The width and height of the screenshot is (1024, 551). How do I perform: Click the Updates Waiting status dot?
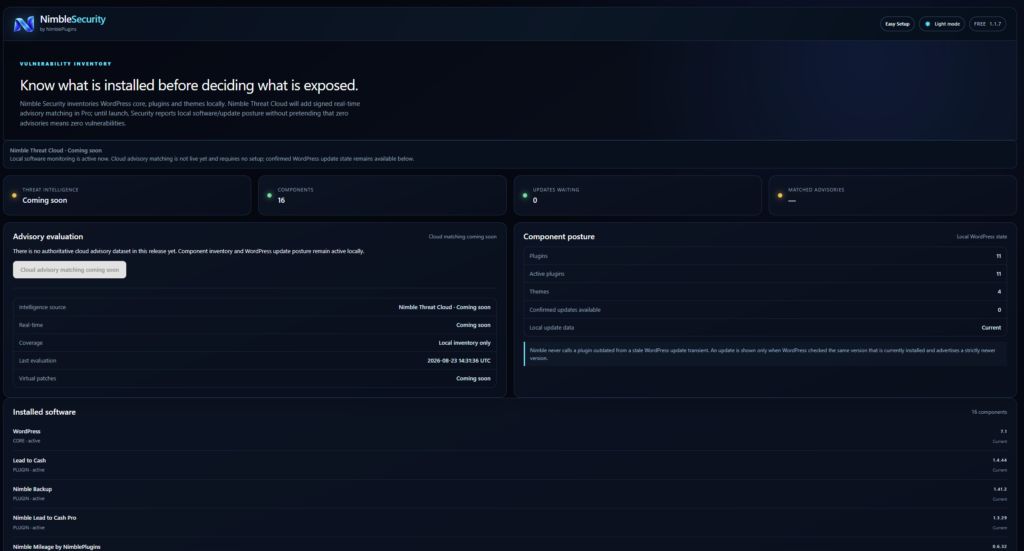click(524, 195)
